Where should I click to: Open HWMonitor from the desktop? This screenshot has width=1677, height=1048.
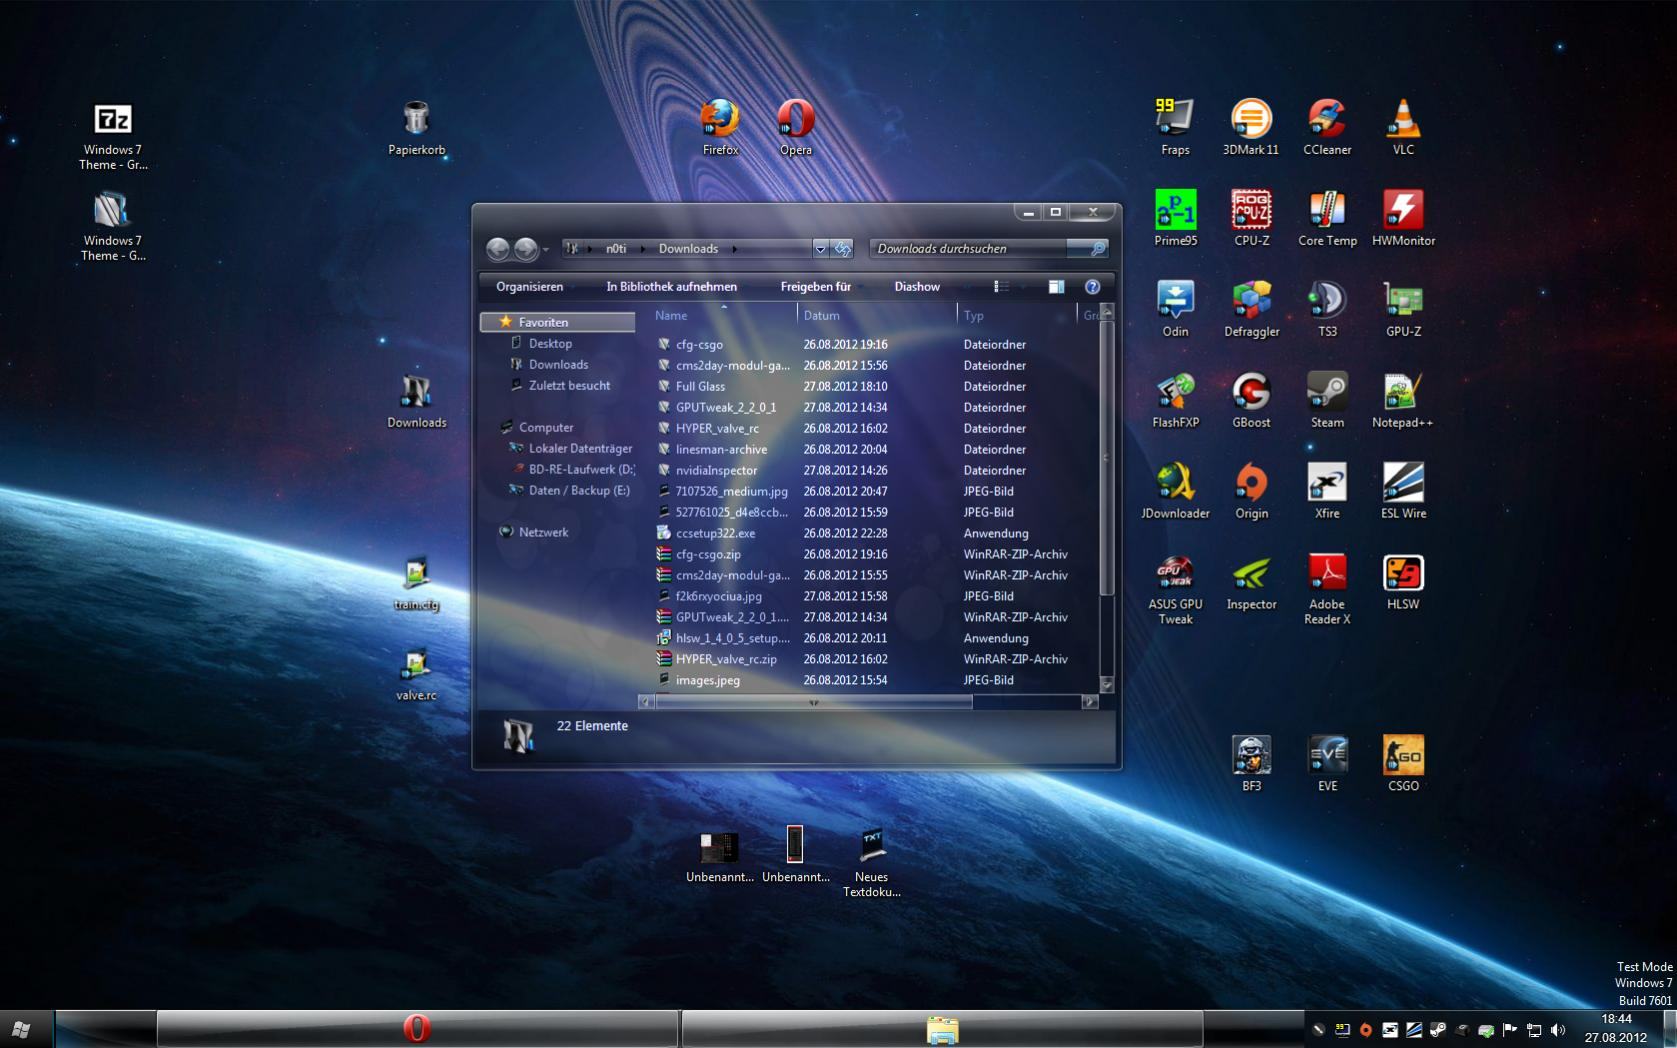1403,218
